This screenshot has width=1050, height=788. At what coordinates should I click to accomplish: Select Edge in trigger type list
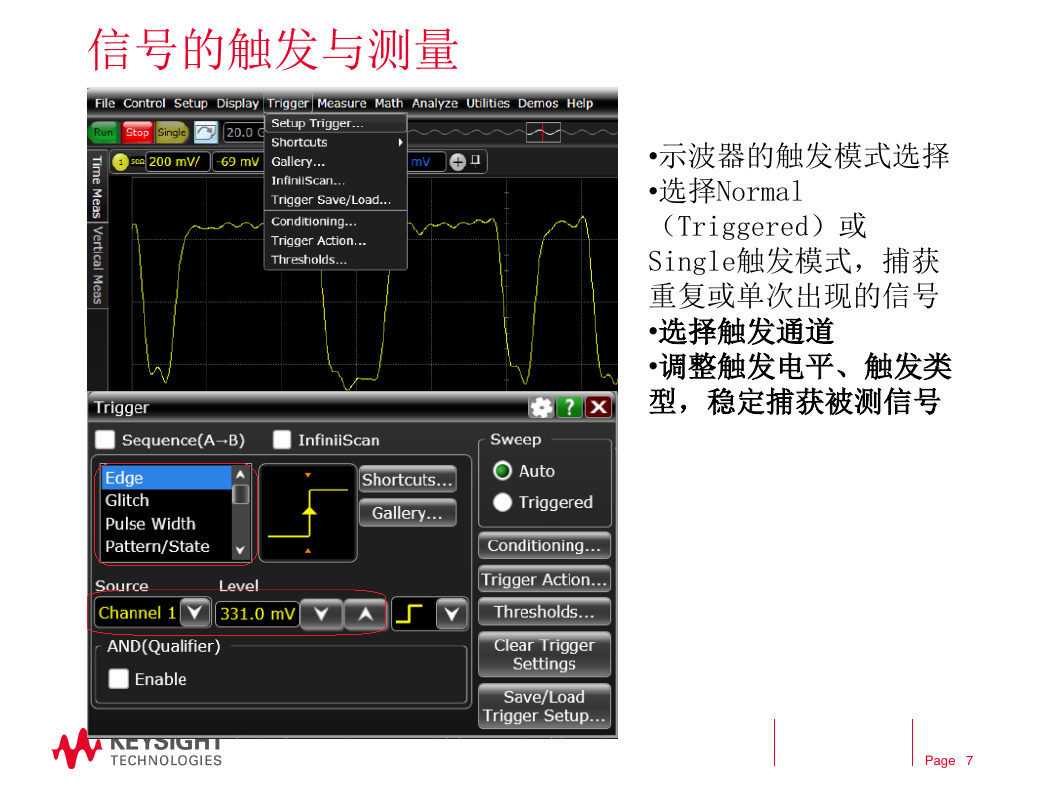167,478
